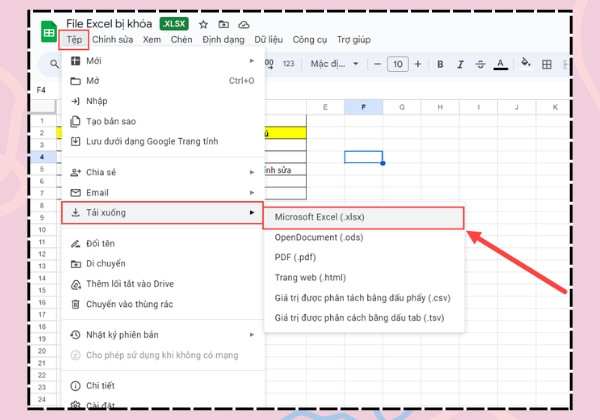Click the move-to-folder icon beside the title
Screen dimensions: 600x420
(x=223, y=25)
